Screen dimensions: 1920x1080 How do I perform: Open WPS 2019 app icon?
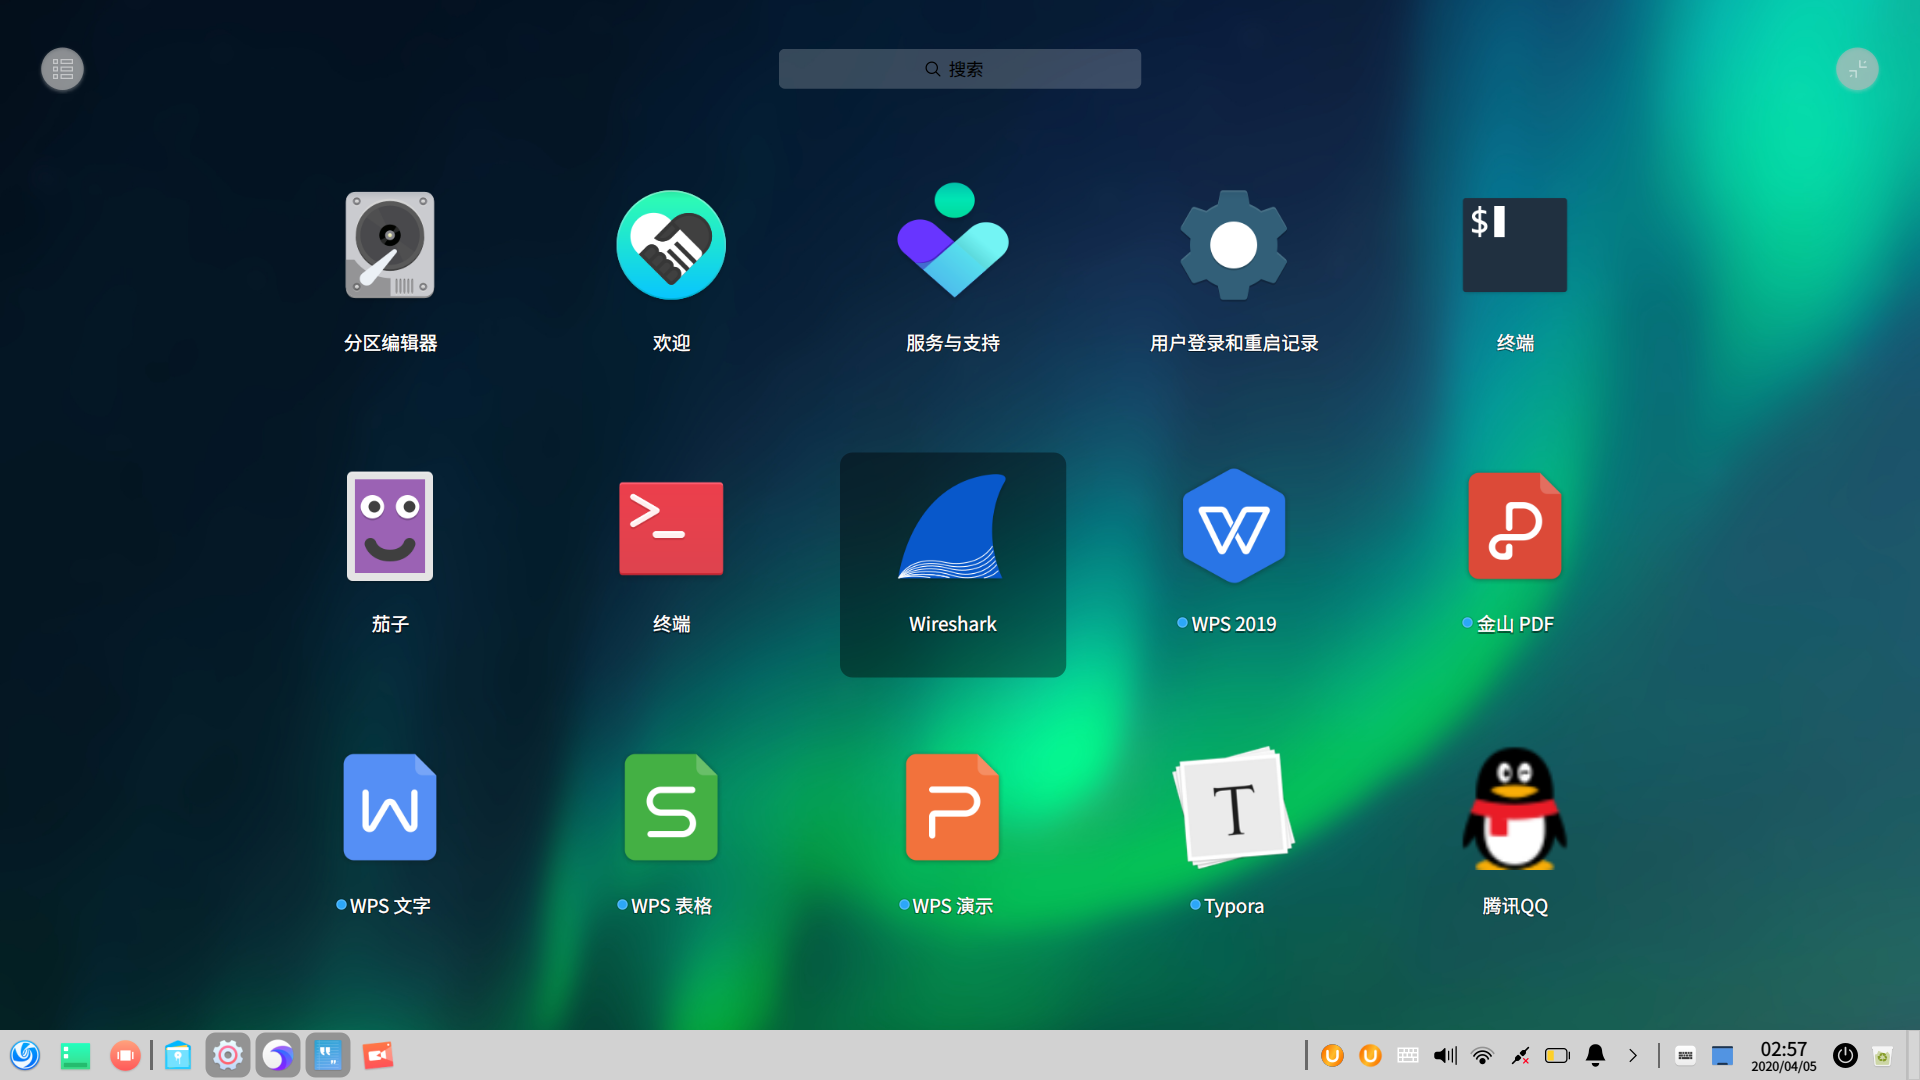[1233, 527]
